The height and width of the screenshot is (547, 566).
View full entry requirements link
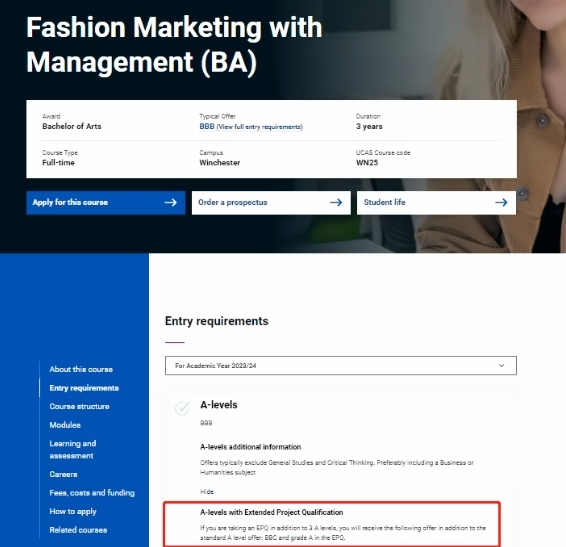(x=260, y=127)
